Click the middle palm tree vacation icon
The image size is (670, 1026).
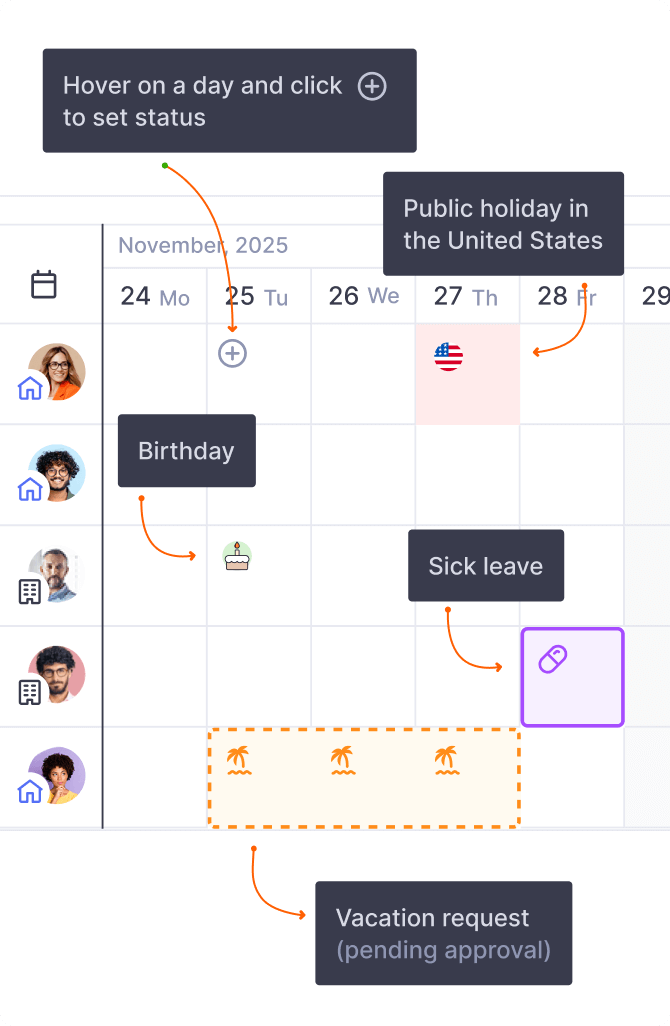click(x=343, y=761)
